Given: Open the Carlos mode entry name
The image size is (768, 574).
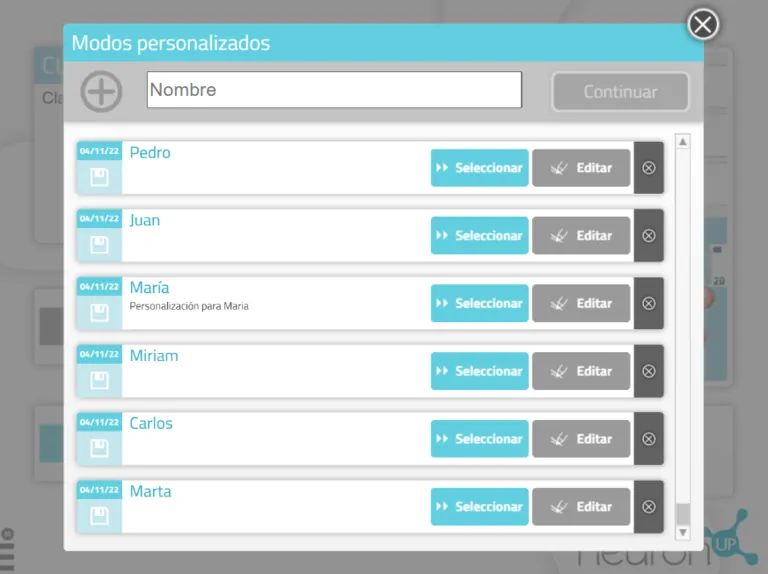Looking at the screenshot, I should pyautogui.click(x=151, y=424).
